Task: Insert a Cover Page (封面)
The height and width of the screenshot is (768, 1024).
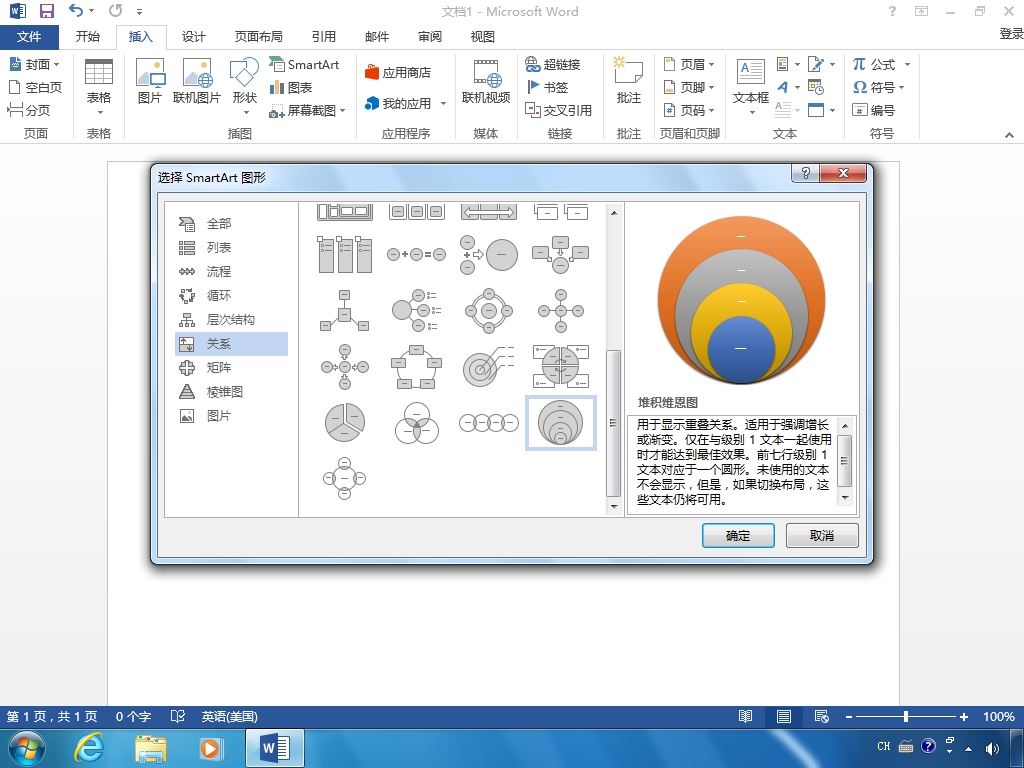Action: click(x=34, y=64)
